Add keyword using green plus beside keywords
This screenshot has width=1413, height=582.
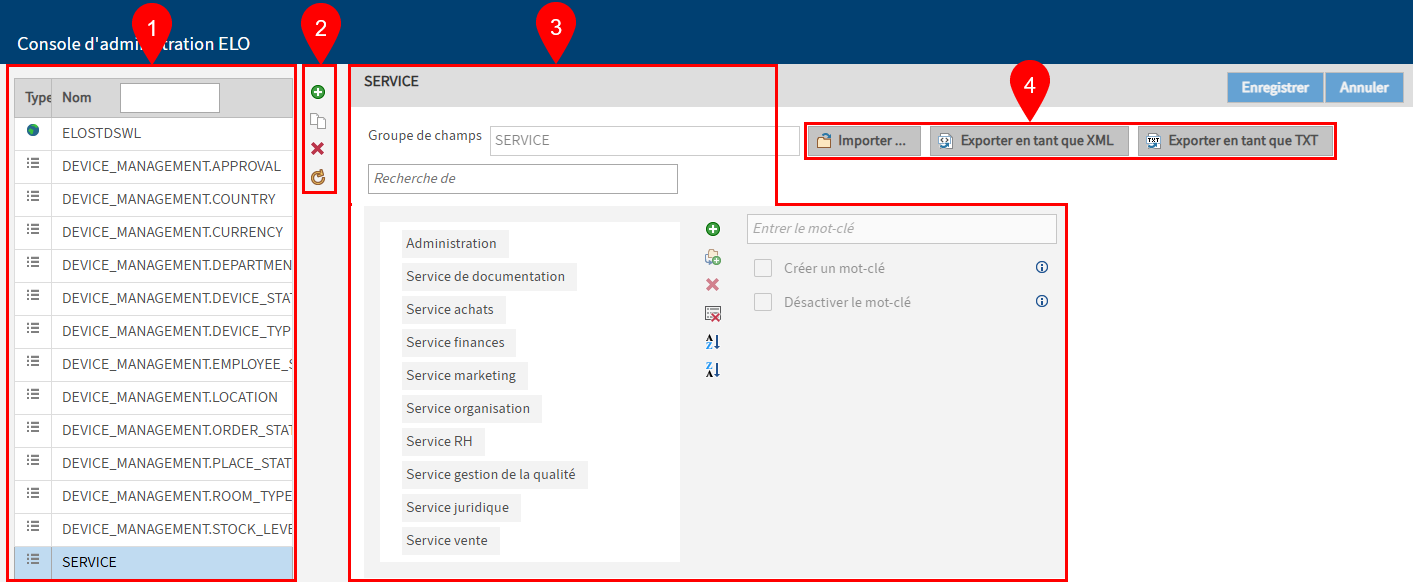coord(713,230)
